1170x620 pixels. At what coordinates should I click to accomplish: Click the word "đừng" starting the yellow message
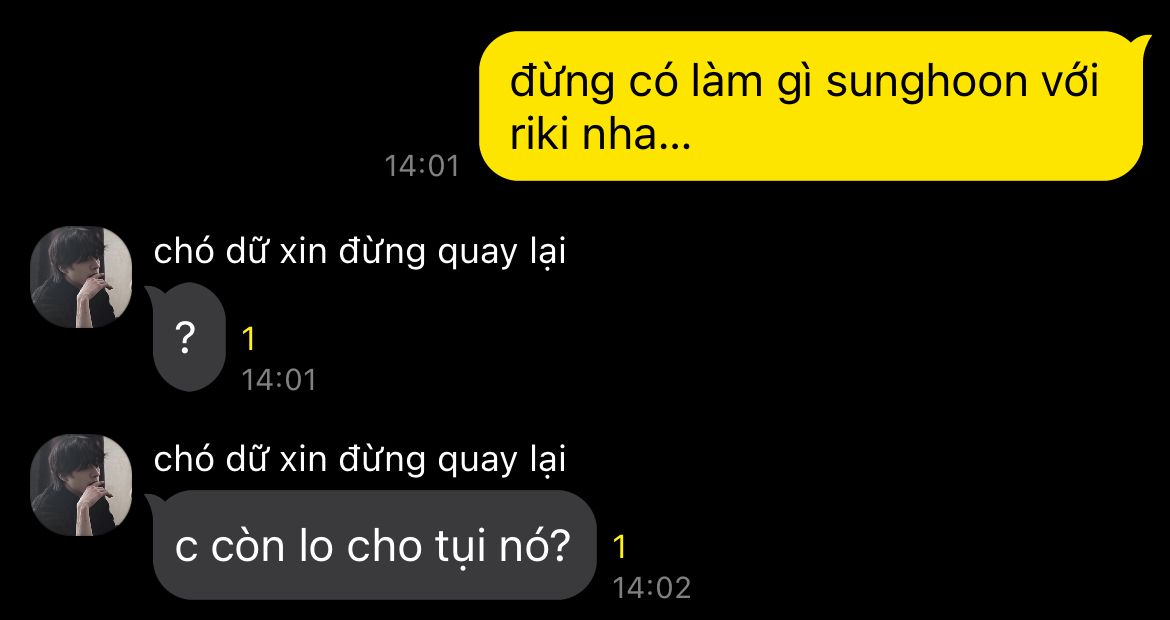562,81
